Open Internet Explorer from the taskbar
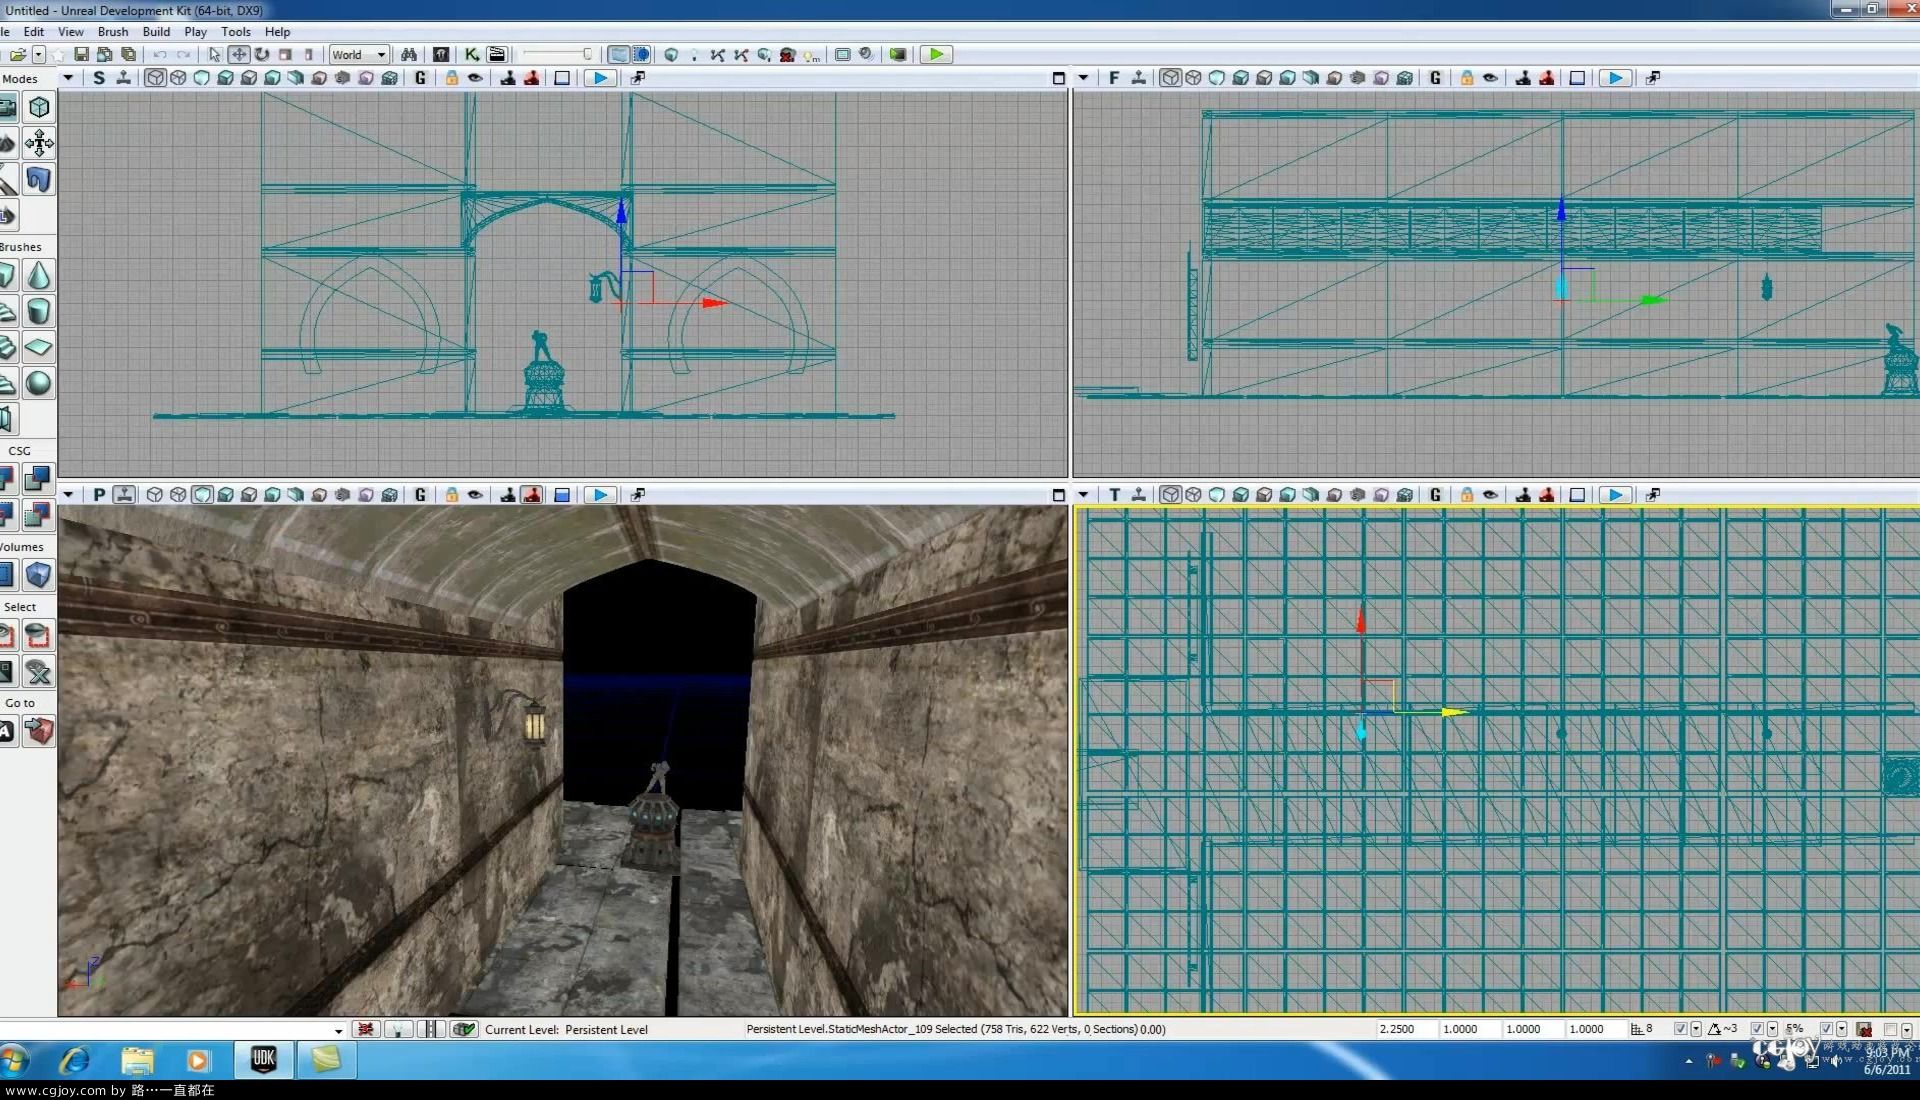This screenshot has width=1920, height=1100. [x=75, y=1059]
